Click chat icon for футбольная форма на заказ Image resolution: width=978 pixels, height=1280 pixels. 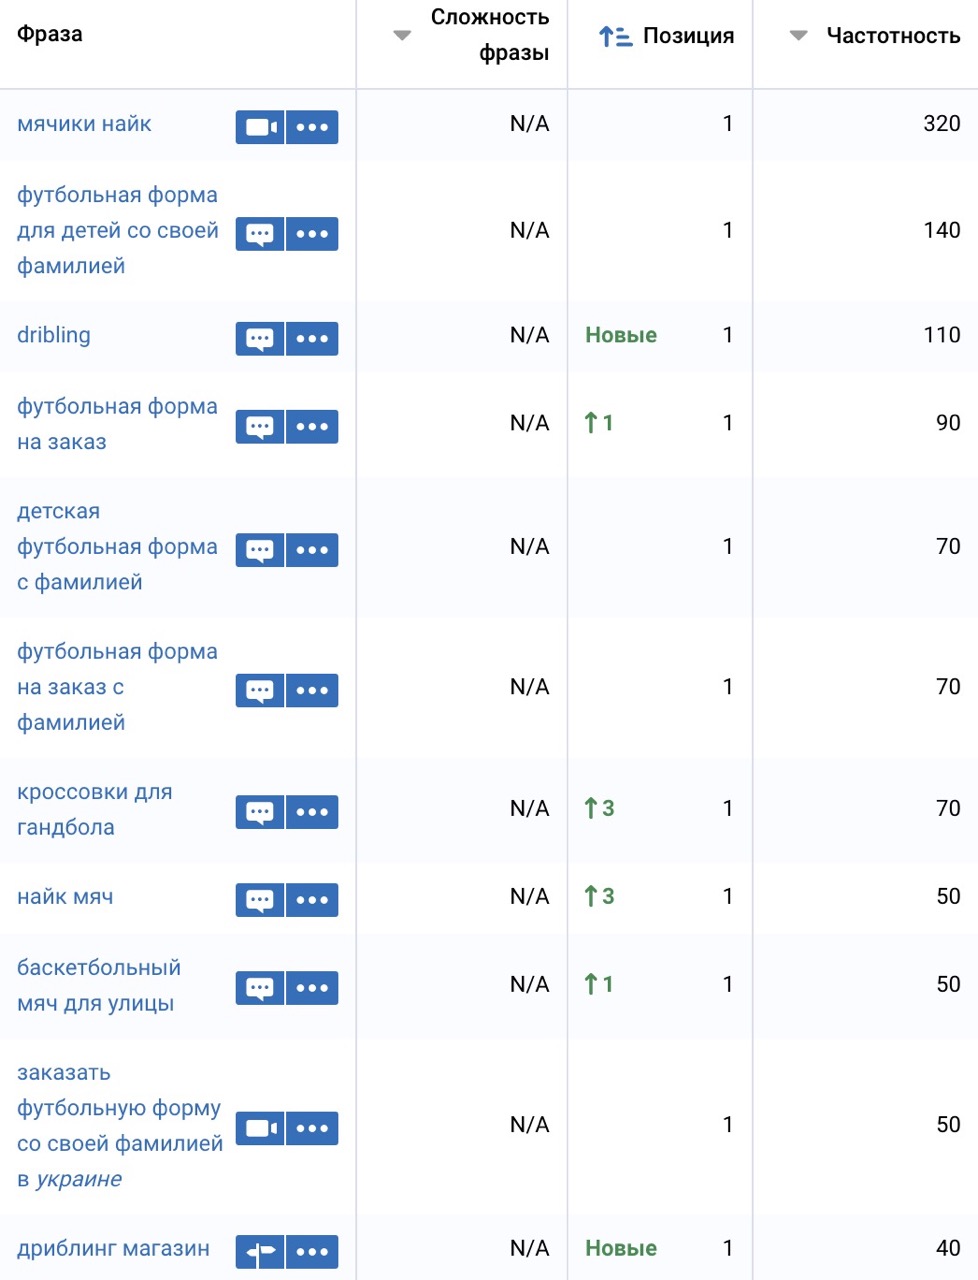[x=260, y=426]
